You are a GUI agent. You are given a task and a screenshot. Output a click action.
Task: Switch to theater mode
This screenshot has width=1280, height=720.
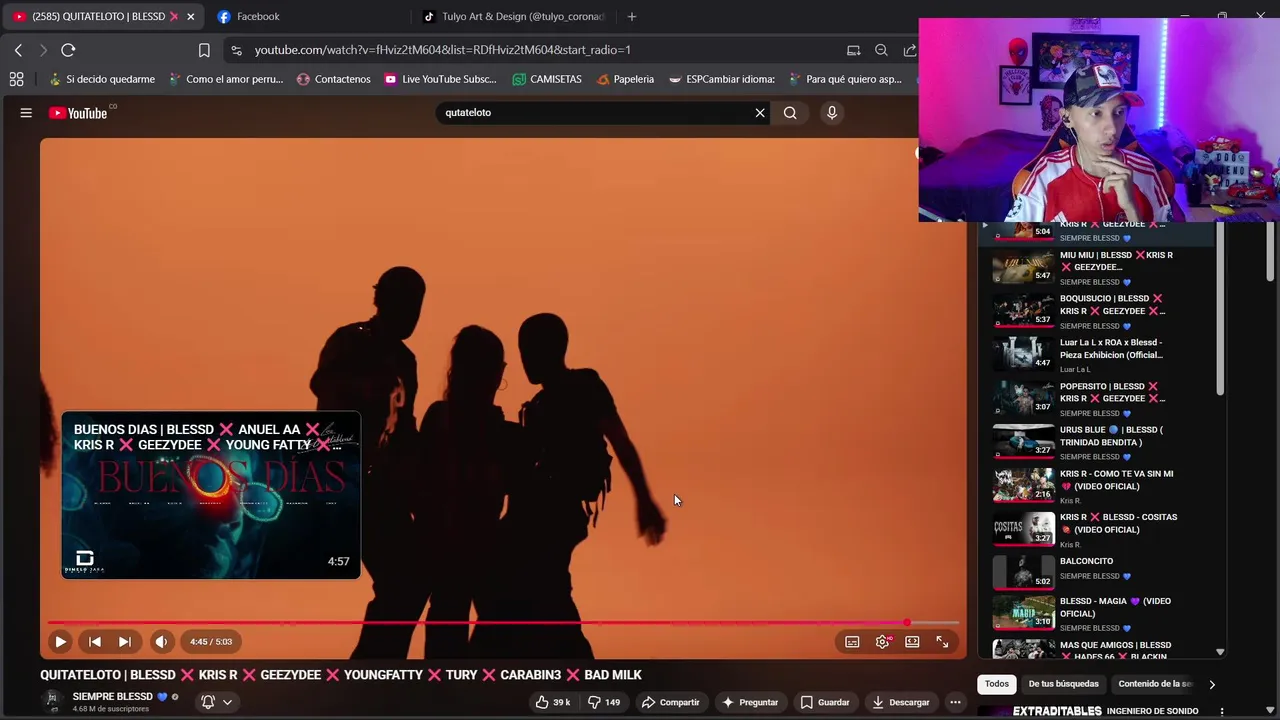912,642
